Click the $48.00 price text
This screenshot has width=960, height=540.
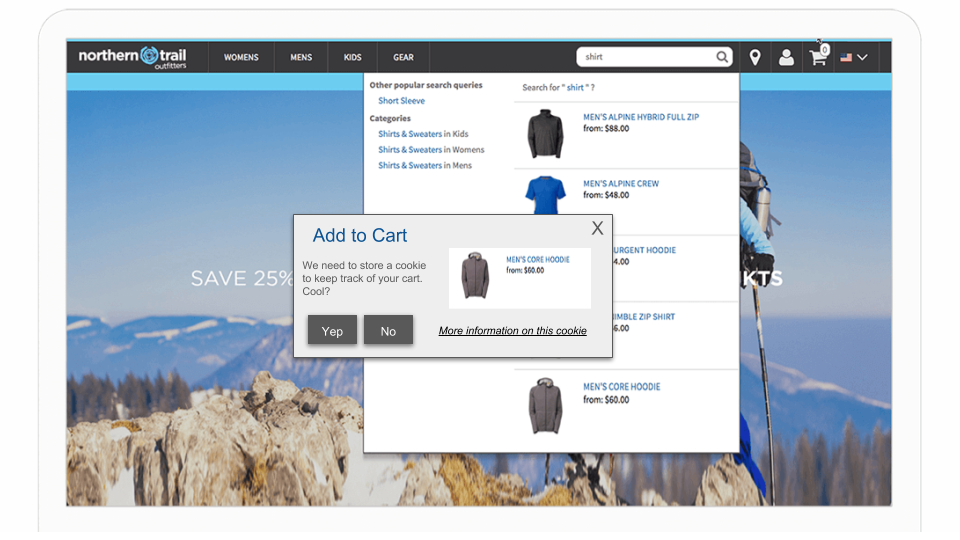pyautogui.click(x=617, y=195)
